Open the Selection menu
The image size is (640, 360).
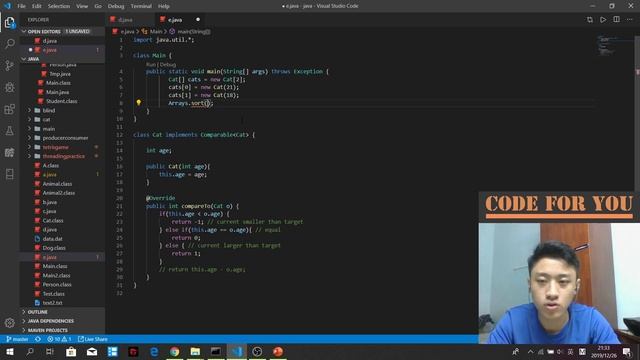pyautogui.click(x=59, y=6)
